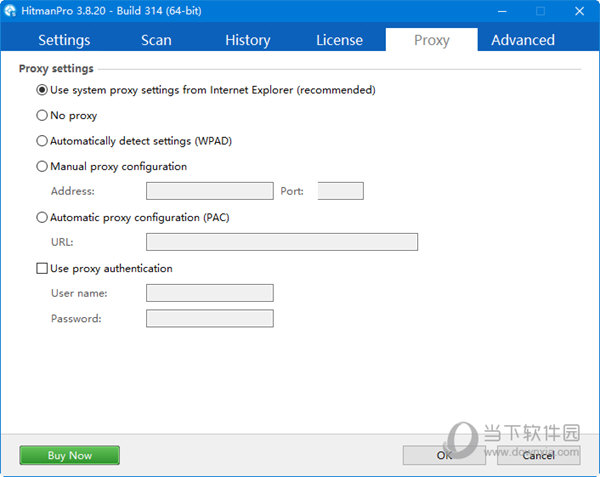Click the proxy Address input field
Image resolution: width=600 pixels, height=477 pixels.
(x=210, y=191)
